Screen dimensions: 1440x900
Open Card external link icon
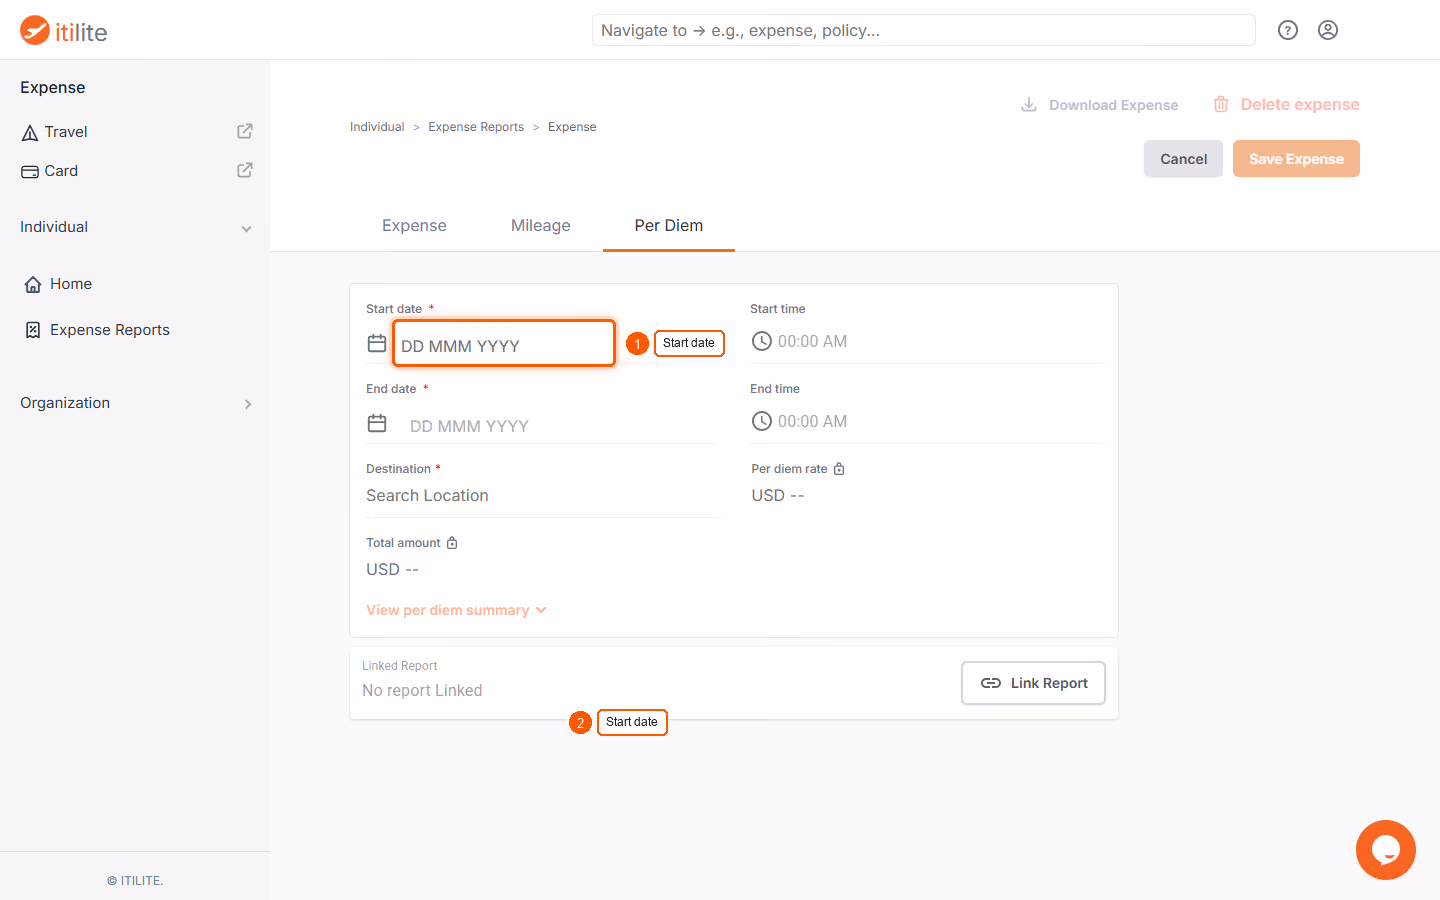(245, 170)
